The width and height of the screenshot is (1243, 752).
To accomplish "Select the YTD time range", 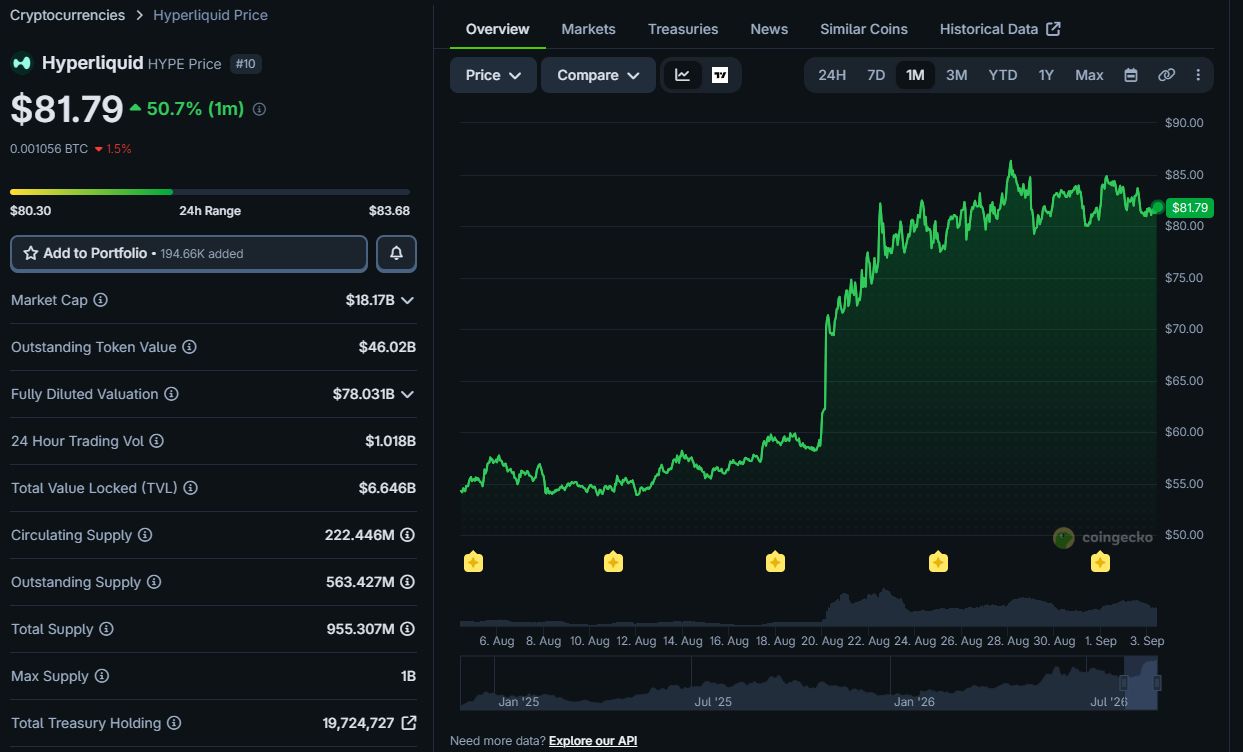I will pos(1003,75).
